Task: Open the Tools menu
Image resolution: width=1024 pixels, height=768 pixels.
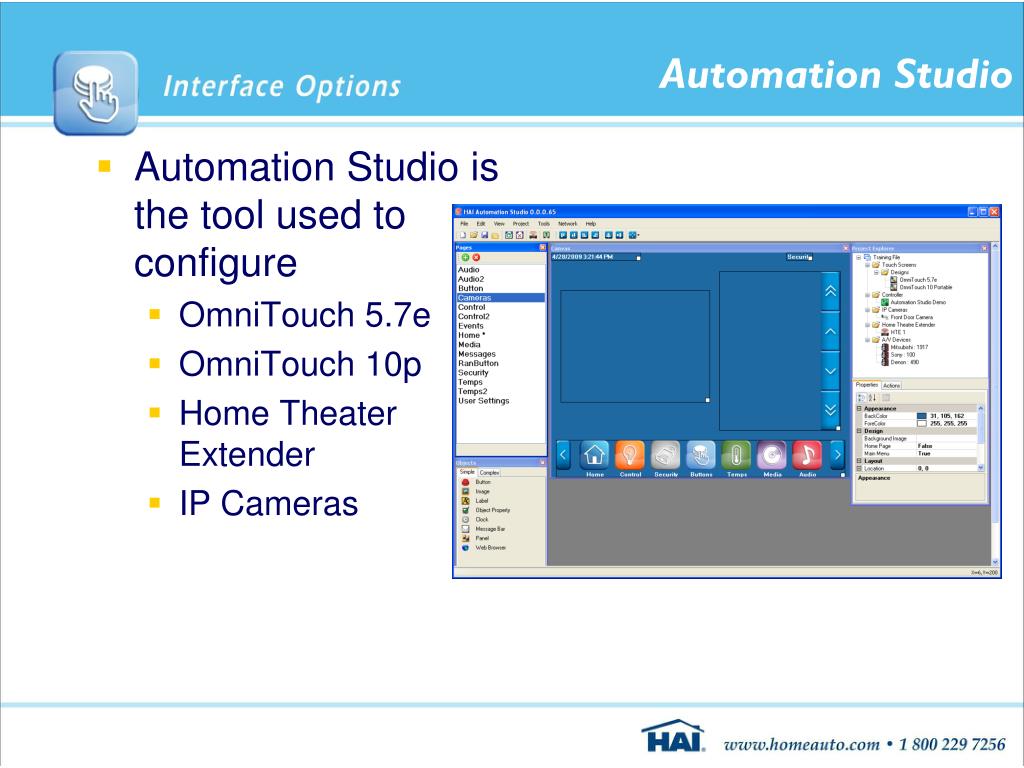Action: click(x=544, y=223)
